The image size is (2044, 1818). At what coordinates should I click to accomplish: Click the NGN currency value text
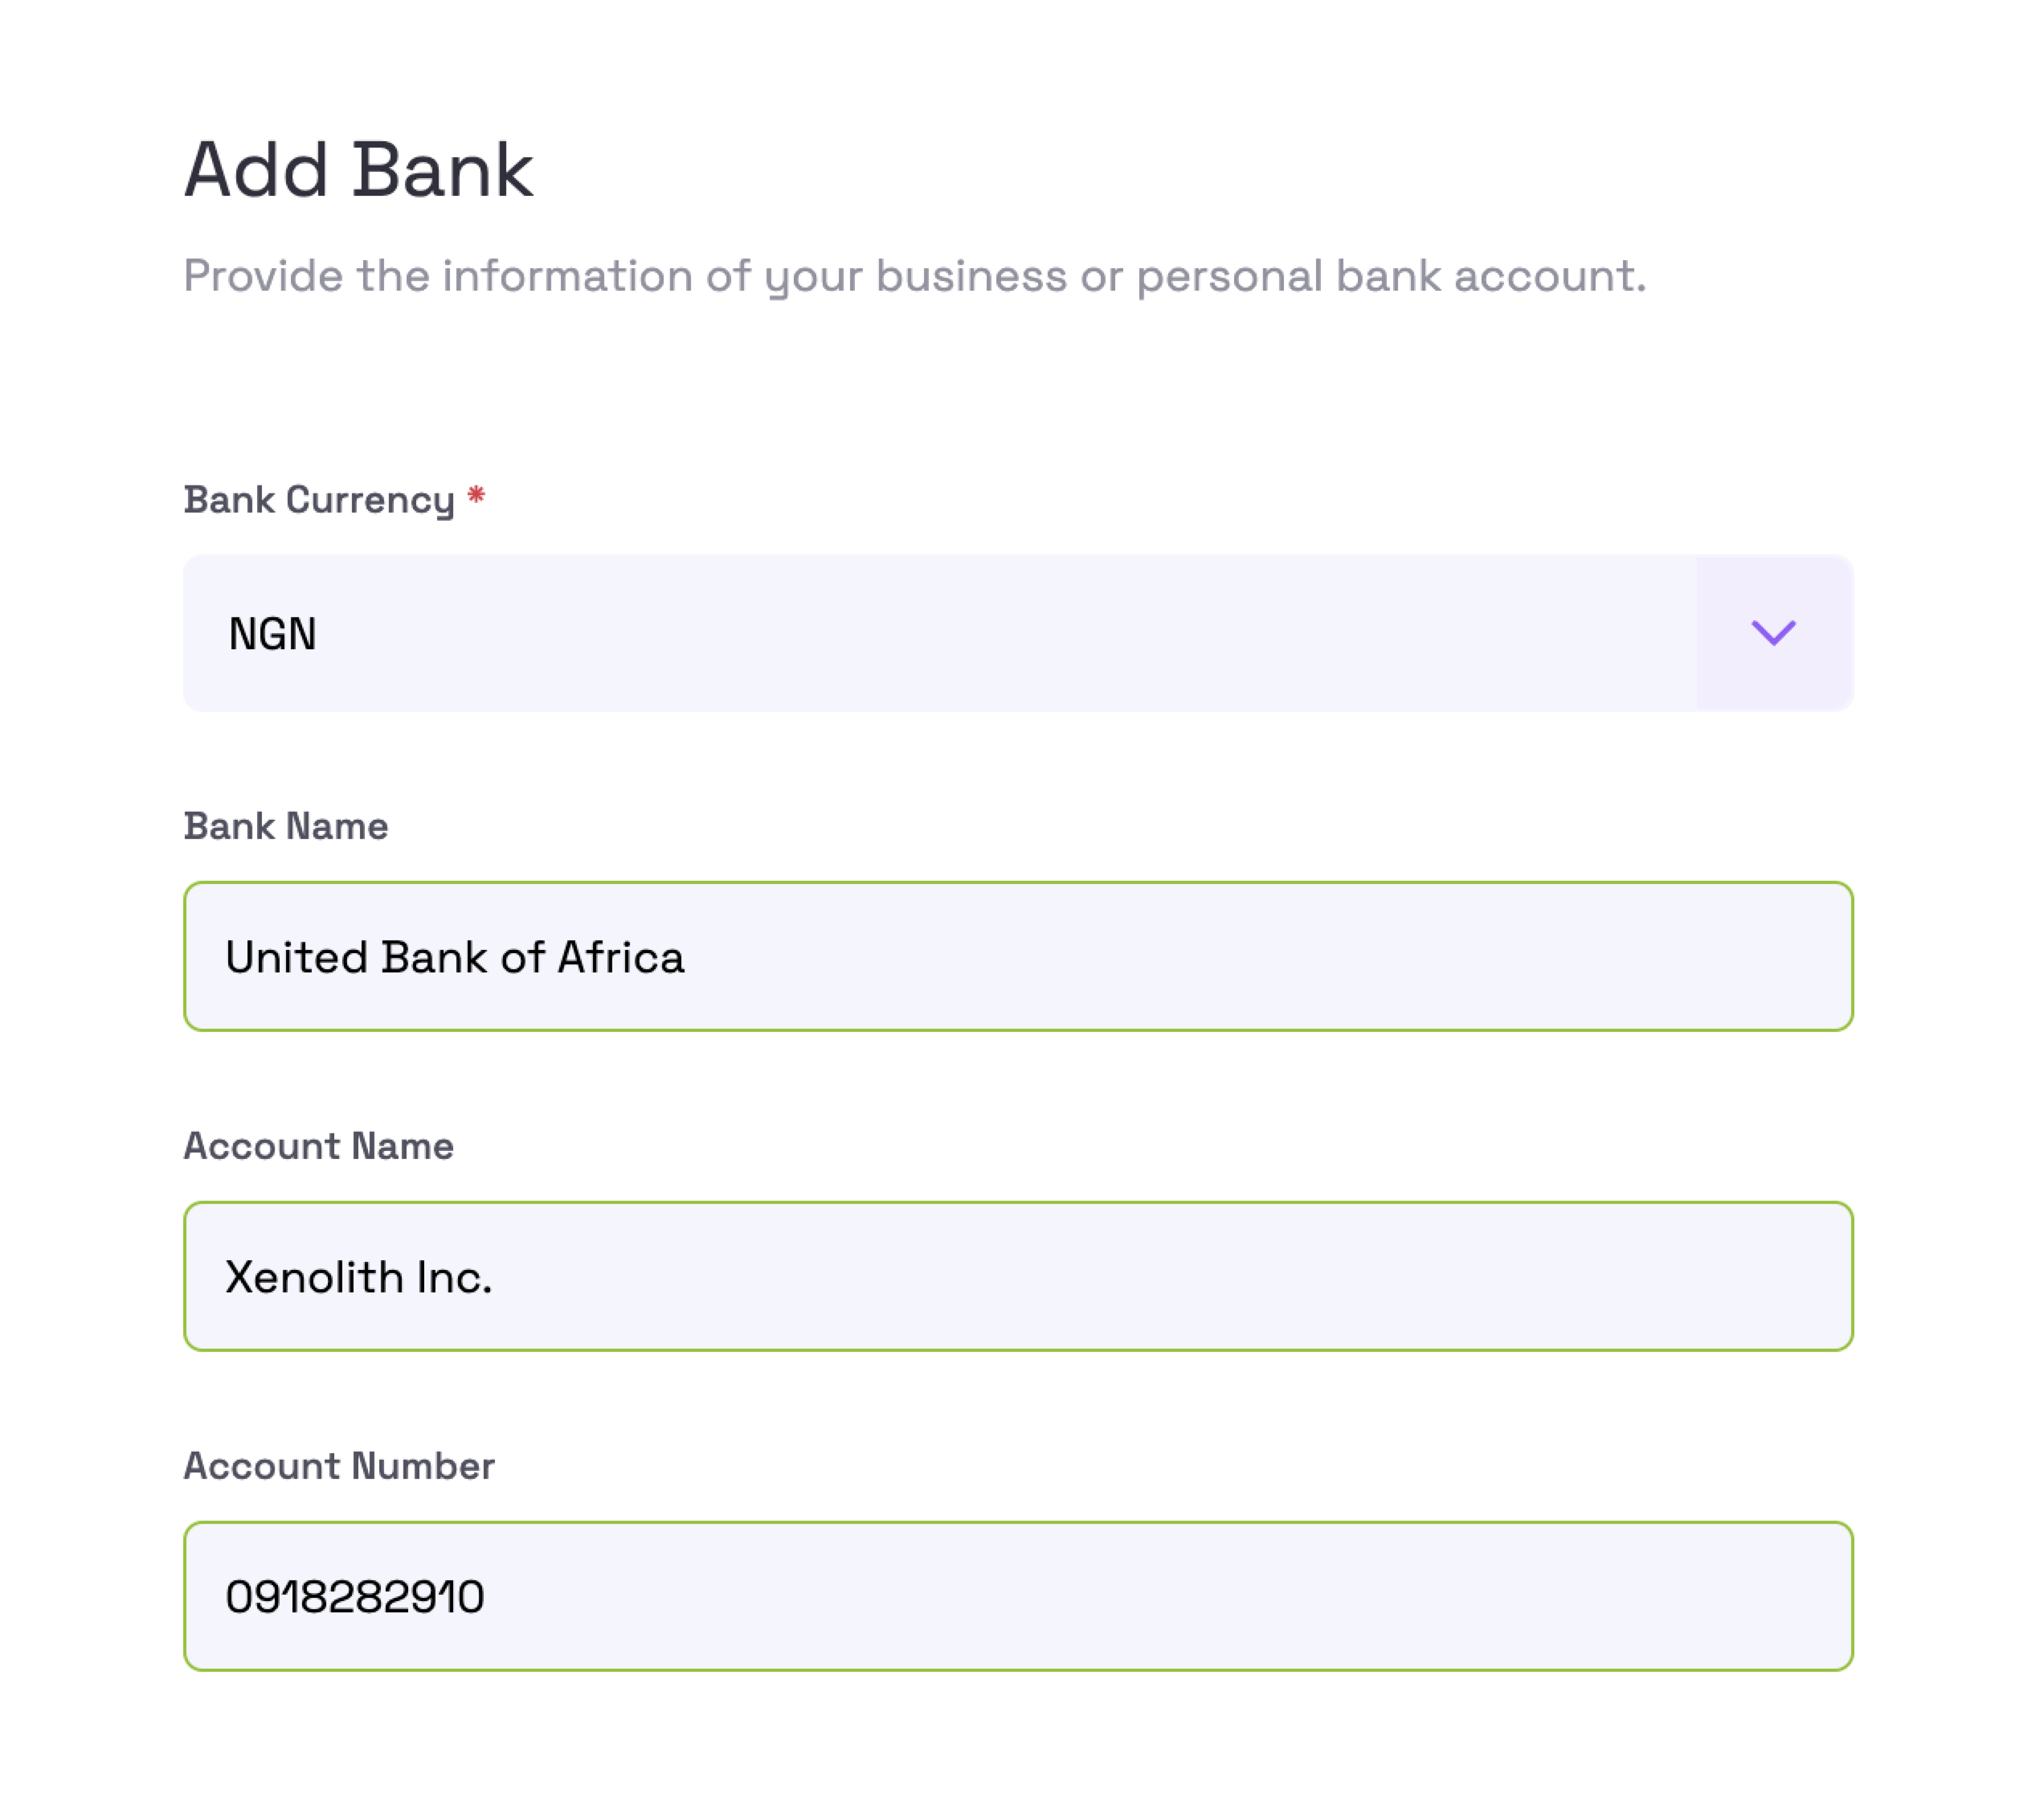pos(272,634)
